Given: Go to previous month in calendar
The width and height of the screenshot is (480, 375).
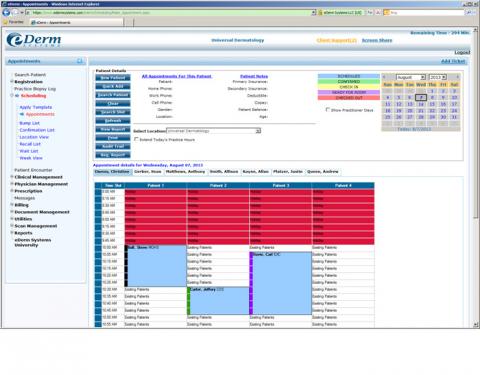Looking at the screenshot, I should point(384,77).
